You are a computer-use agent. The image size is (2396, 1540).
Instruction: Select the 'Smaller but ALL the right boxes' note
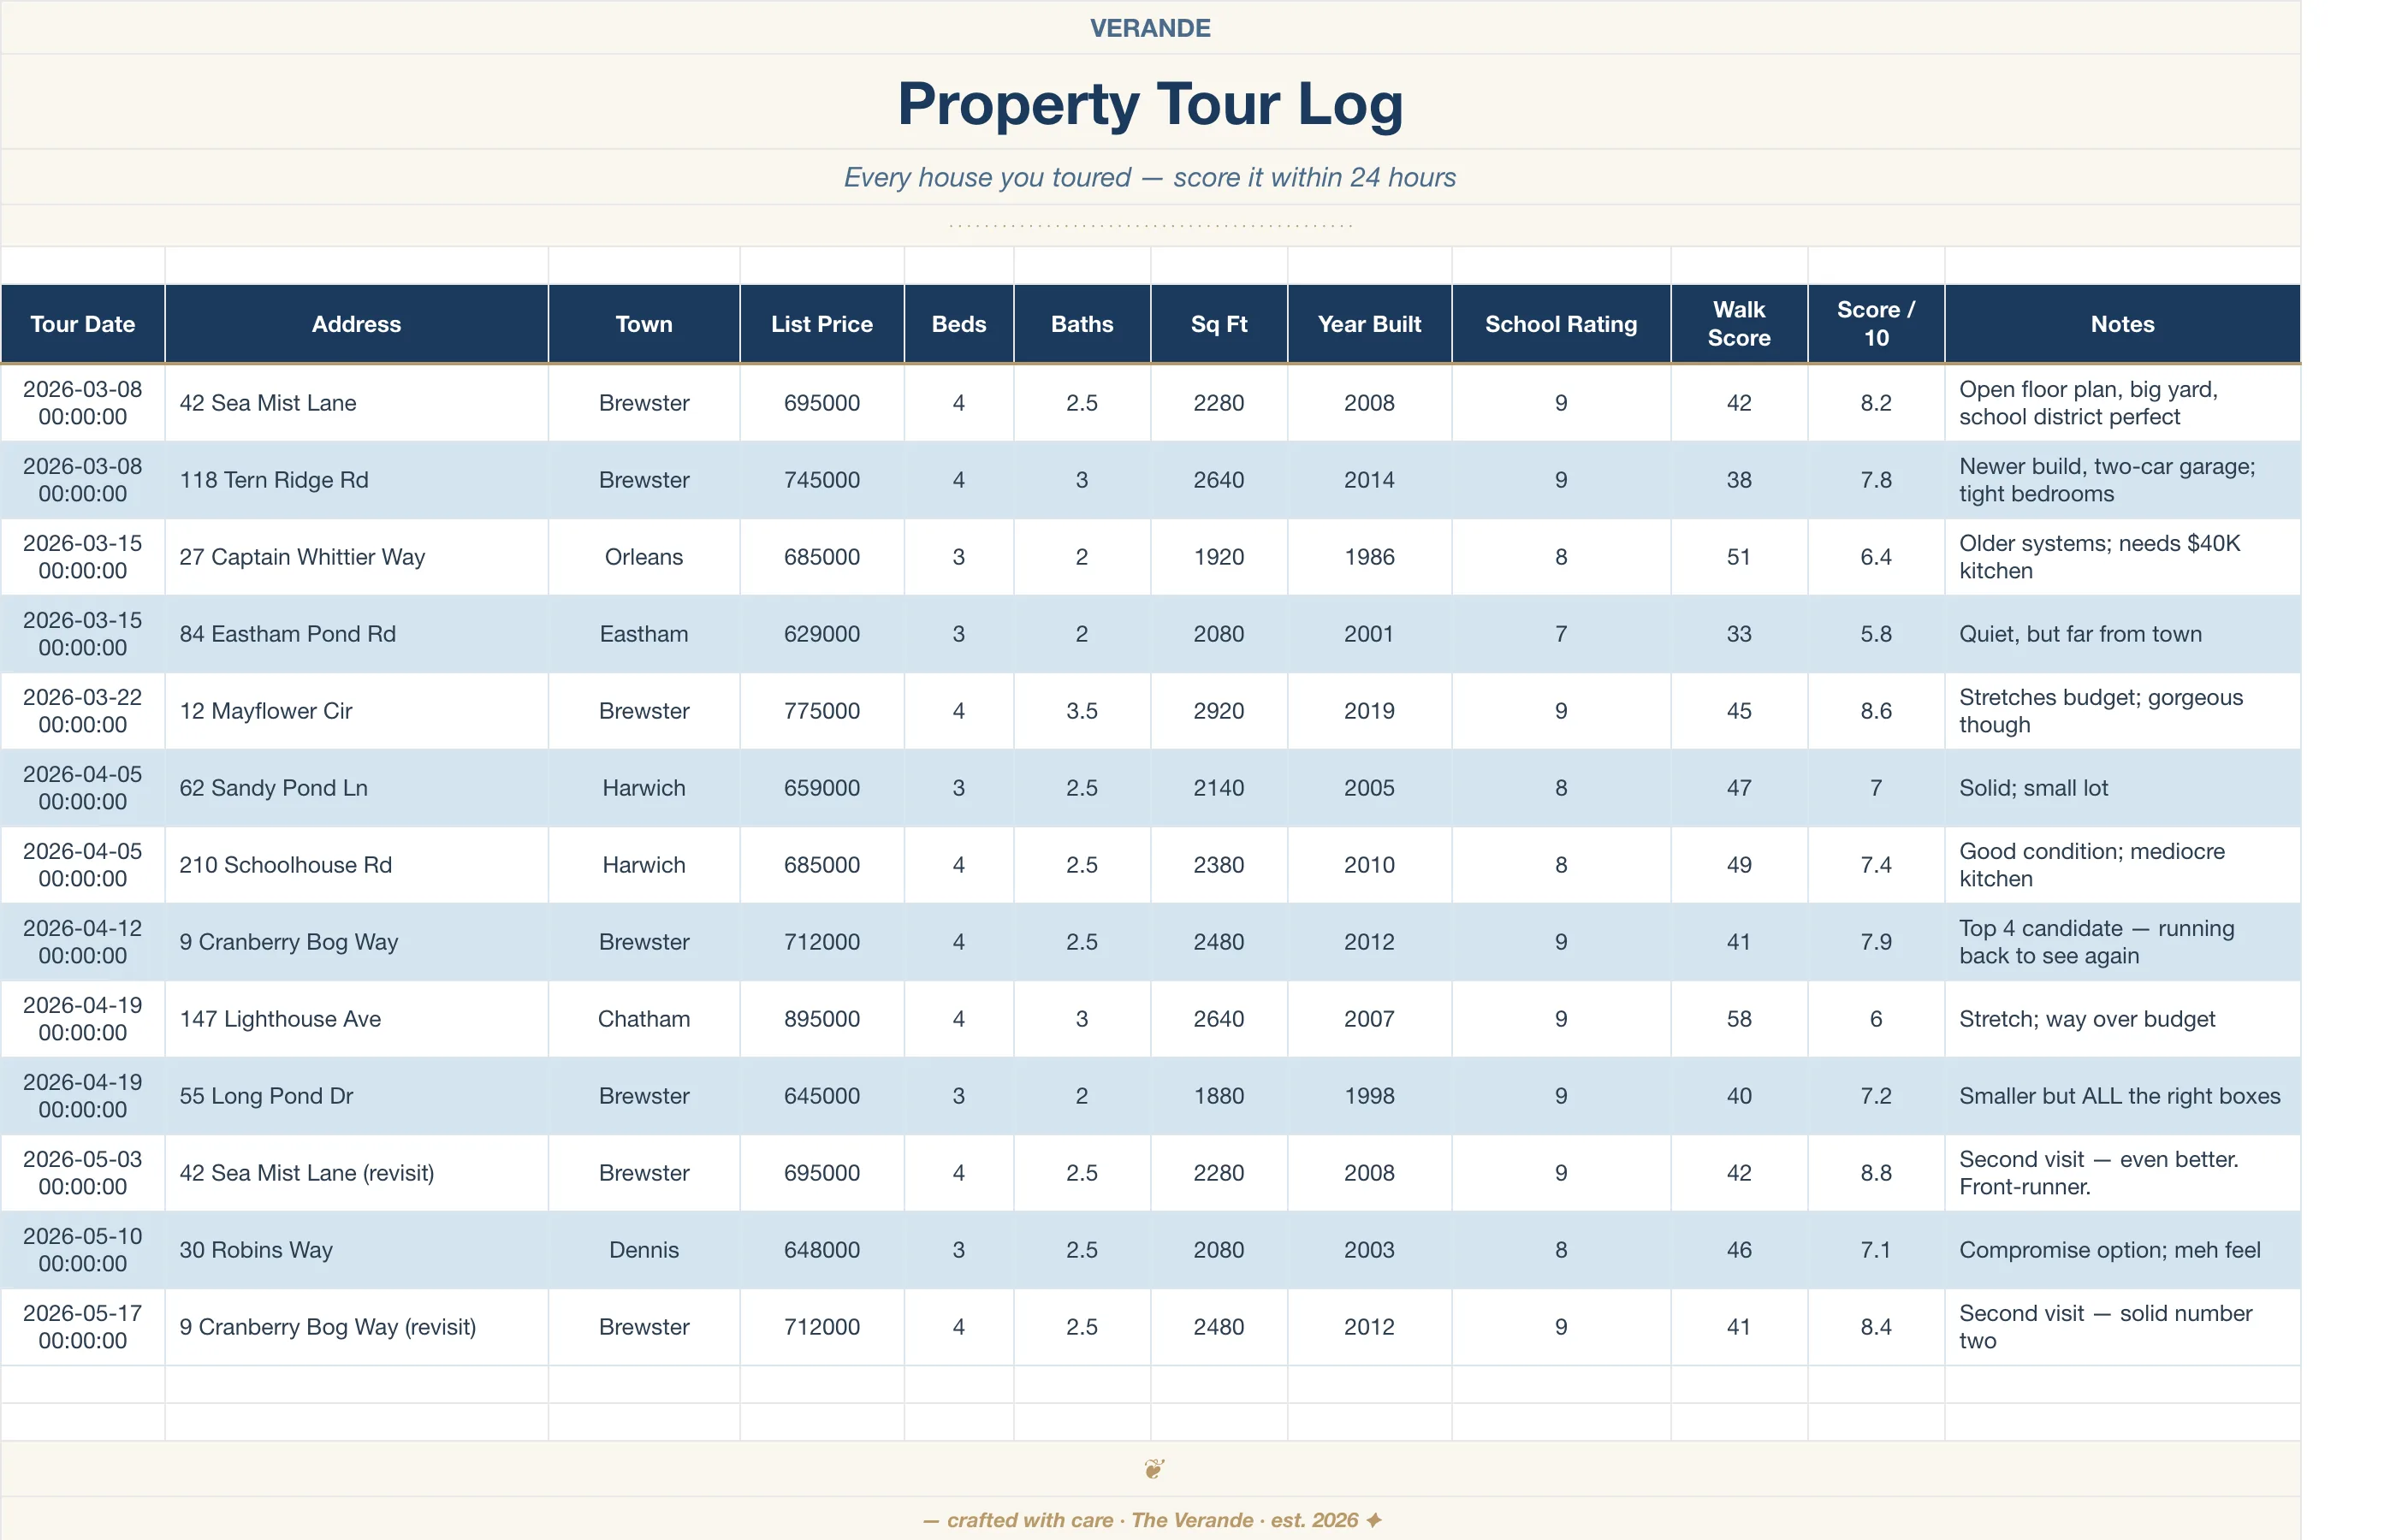tap(2122, 1096)
